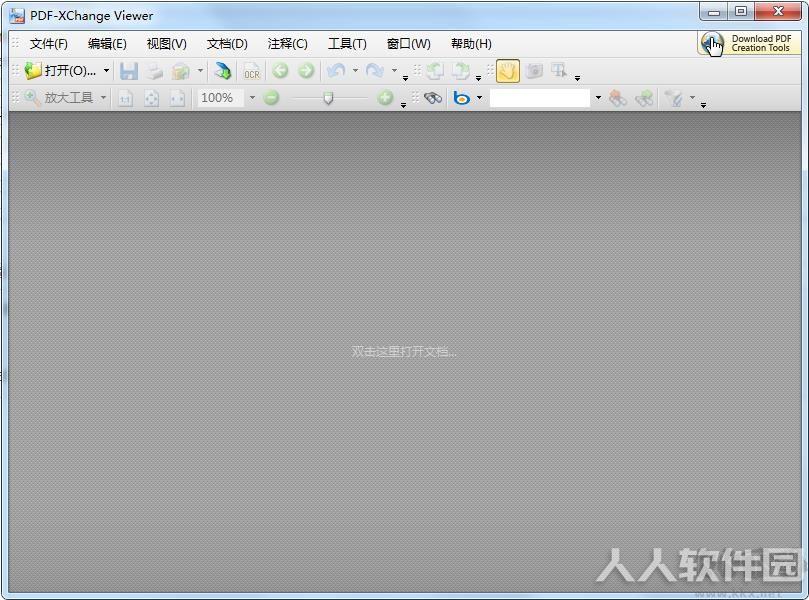Click Download PDF Creation Tools button
Screen dimensions: 809x600
click(x=749, y=43)
